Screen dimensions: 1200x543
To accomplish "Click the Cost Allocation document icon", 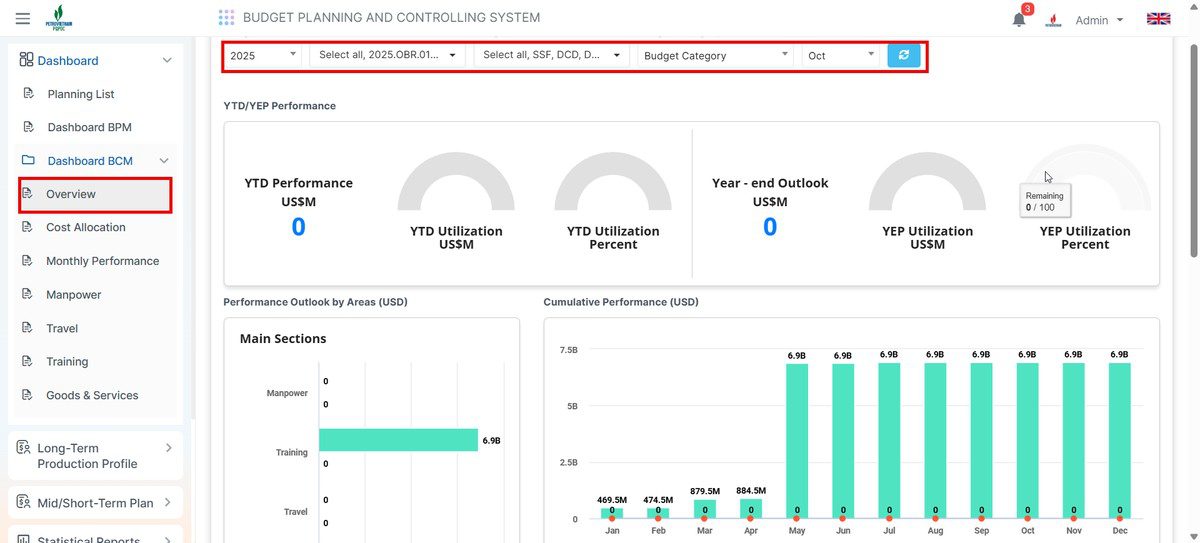I will 28,227.
